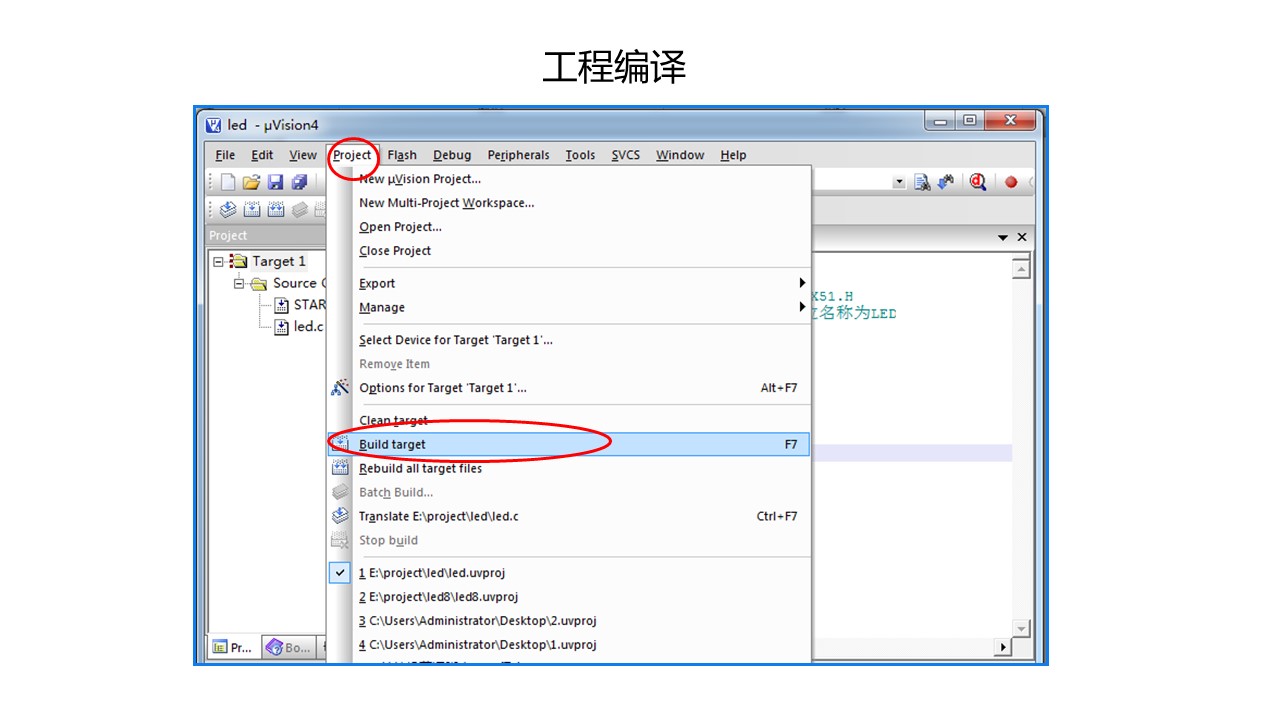Click the Rebuild all target files menu icon
Image resolution: width=1280 pixels, height=720 pixels.
(341, 468)
